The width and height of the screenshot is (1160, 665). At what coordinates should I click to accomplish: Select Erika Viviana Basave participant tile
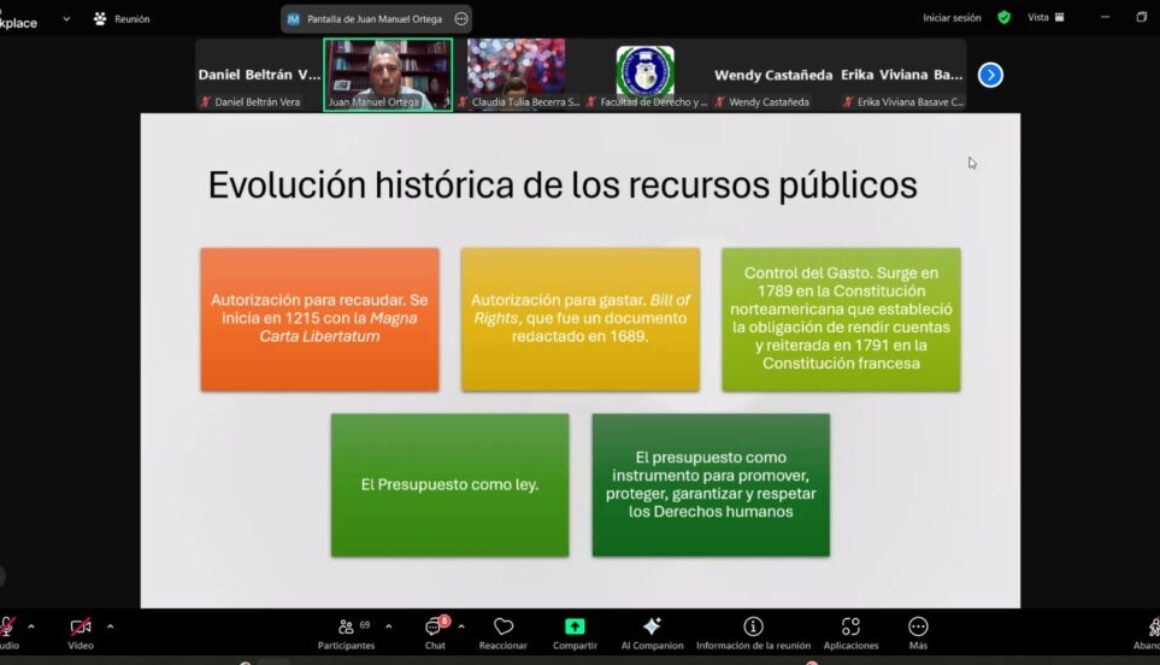click(x=902, y=75)
